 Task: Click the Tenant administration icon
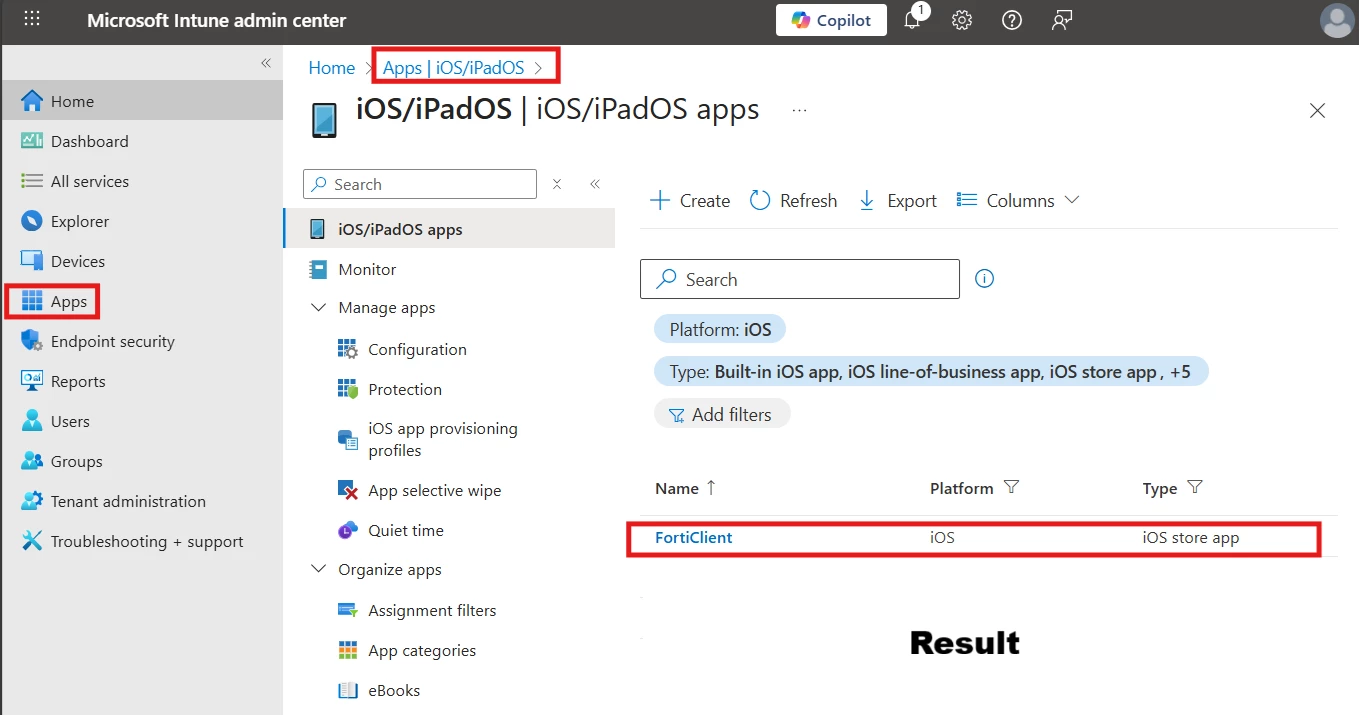32,501
